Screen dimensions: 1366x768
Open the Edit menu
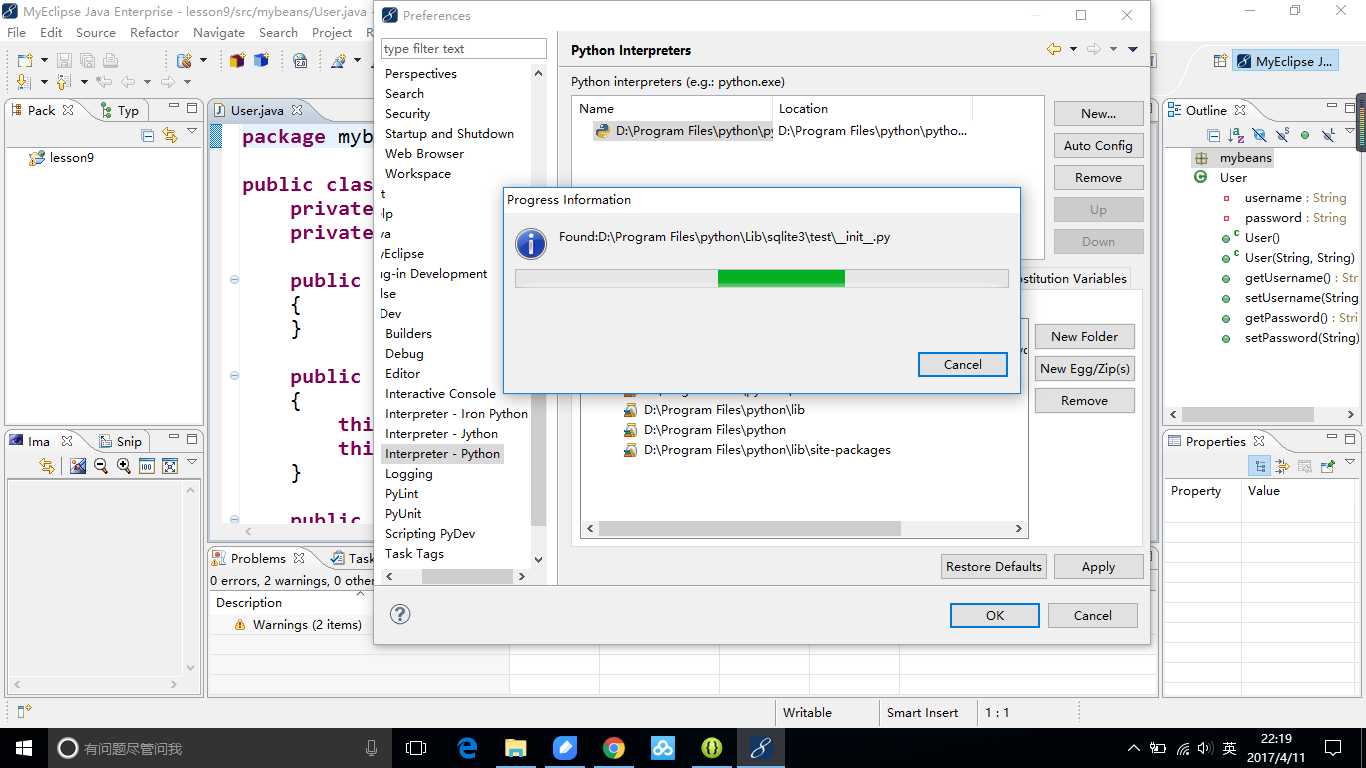point(51,32)
